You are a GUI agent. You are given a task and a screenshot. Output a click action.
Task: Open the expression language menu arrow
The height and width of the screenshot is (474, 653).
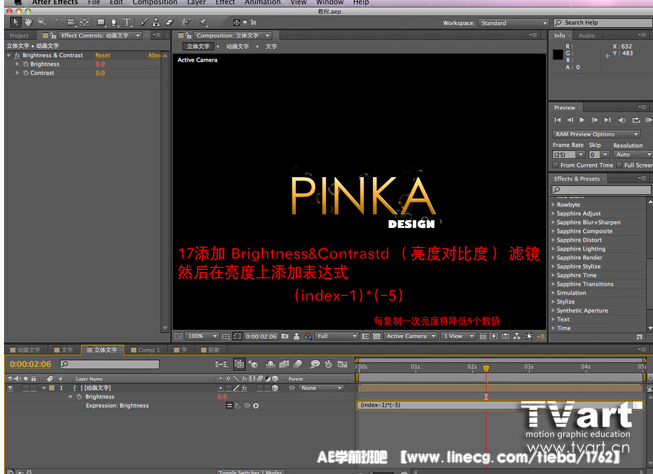point(256,405)
